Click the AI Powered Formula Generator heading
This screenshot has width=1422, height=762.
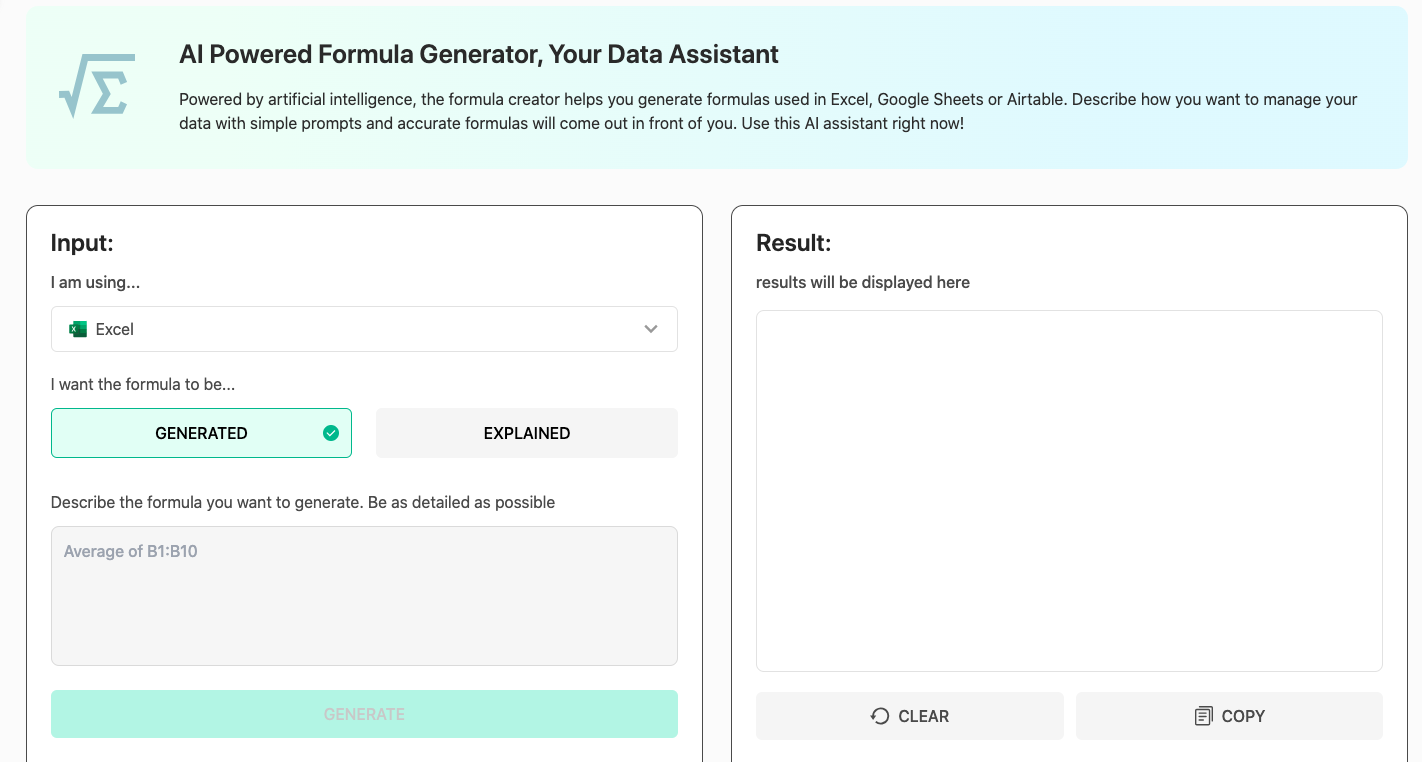tap(478, 54)
